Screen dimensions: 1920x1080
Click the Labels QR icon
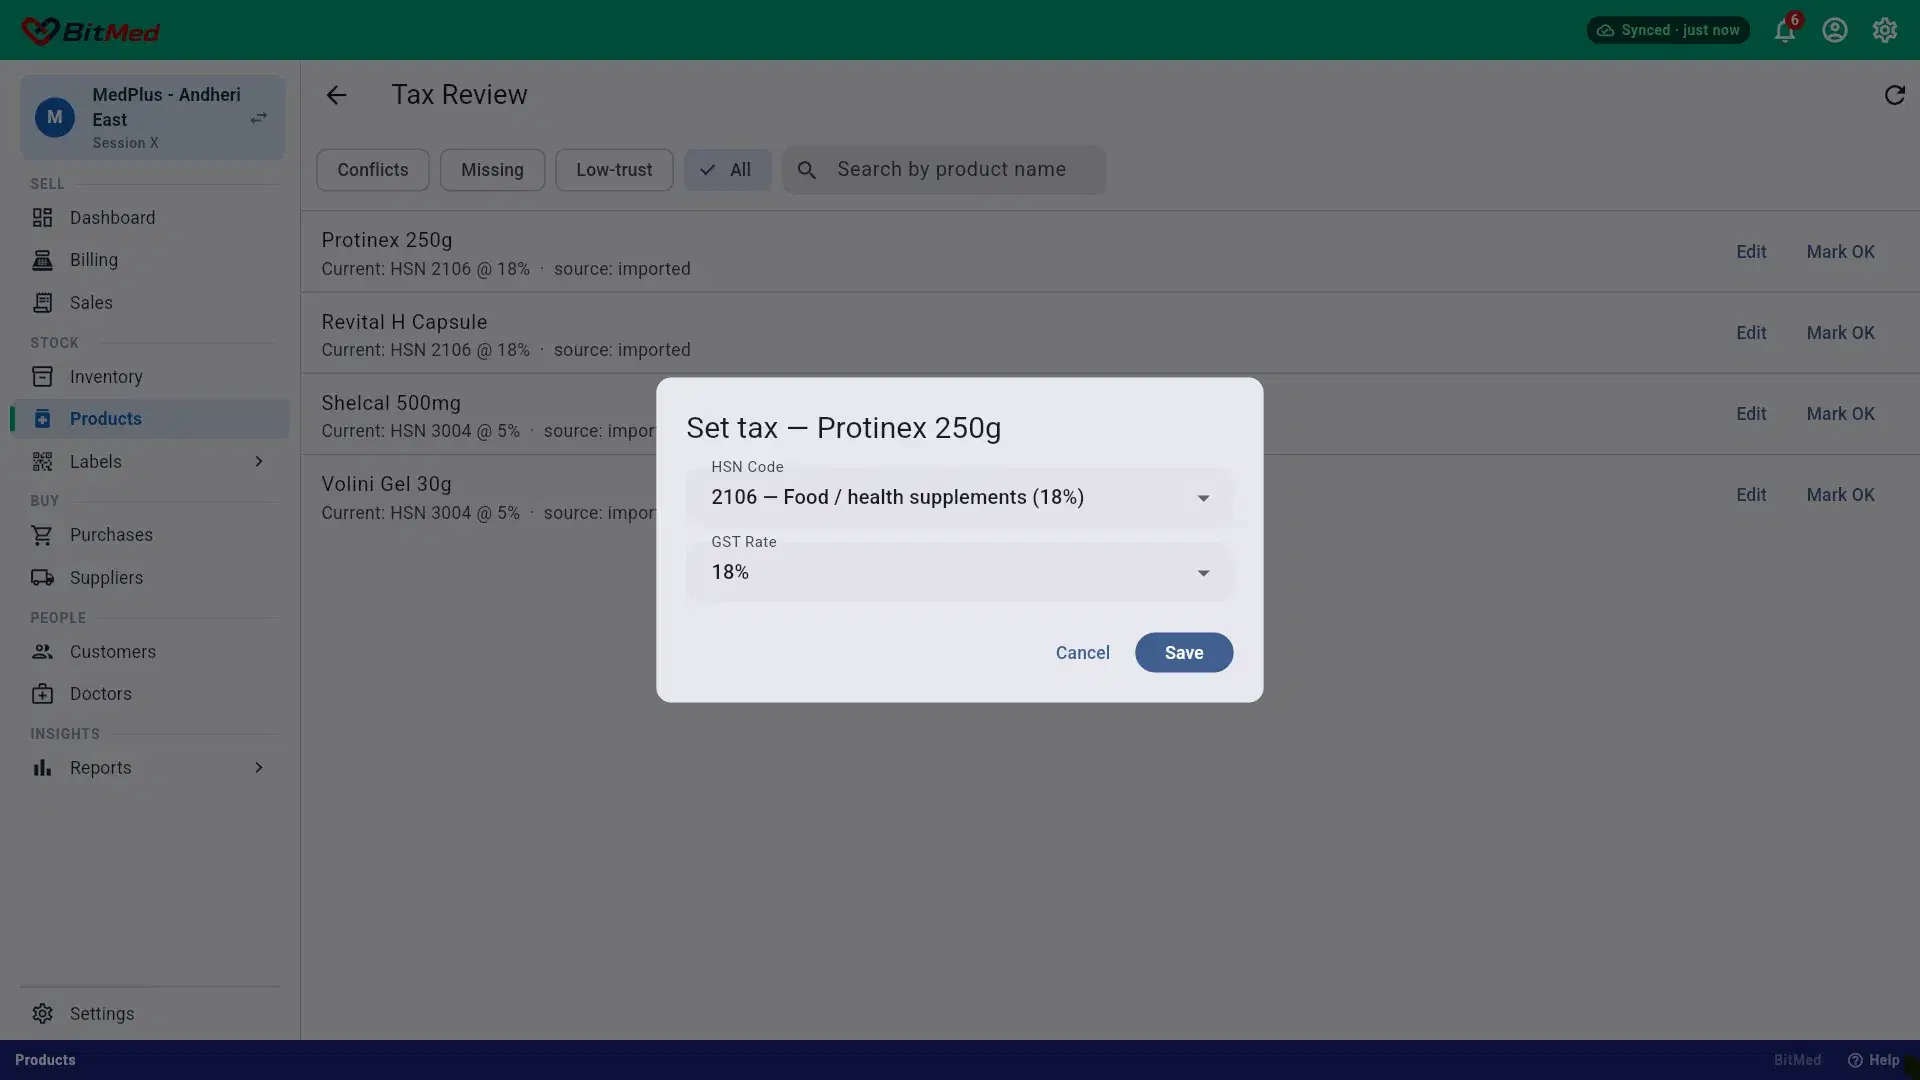coord(42,462)
